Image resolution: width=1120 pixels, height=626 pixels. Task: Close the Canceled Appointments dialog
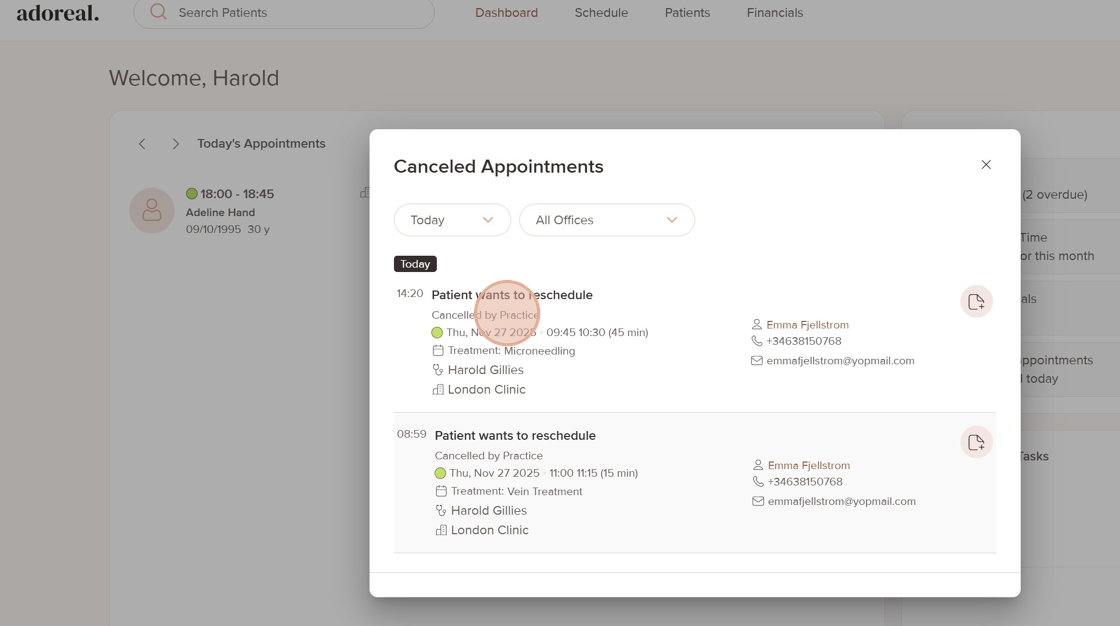click(986, 164)
